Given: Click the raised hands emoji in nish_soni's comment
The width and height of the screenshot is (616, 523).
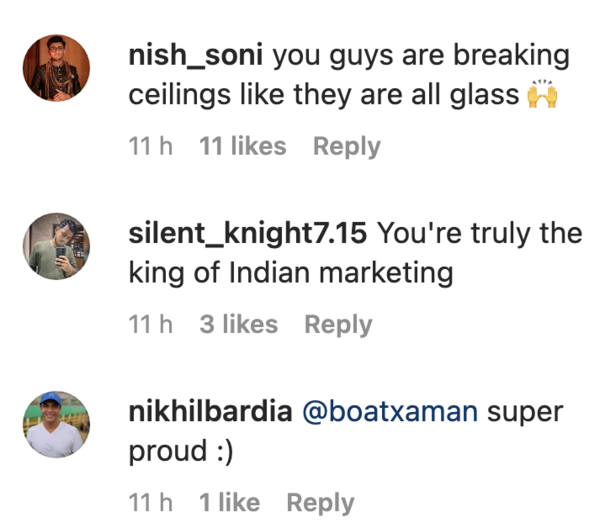Looking at the screenshot, I should 541,95.
